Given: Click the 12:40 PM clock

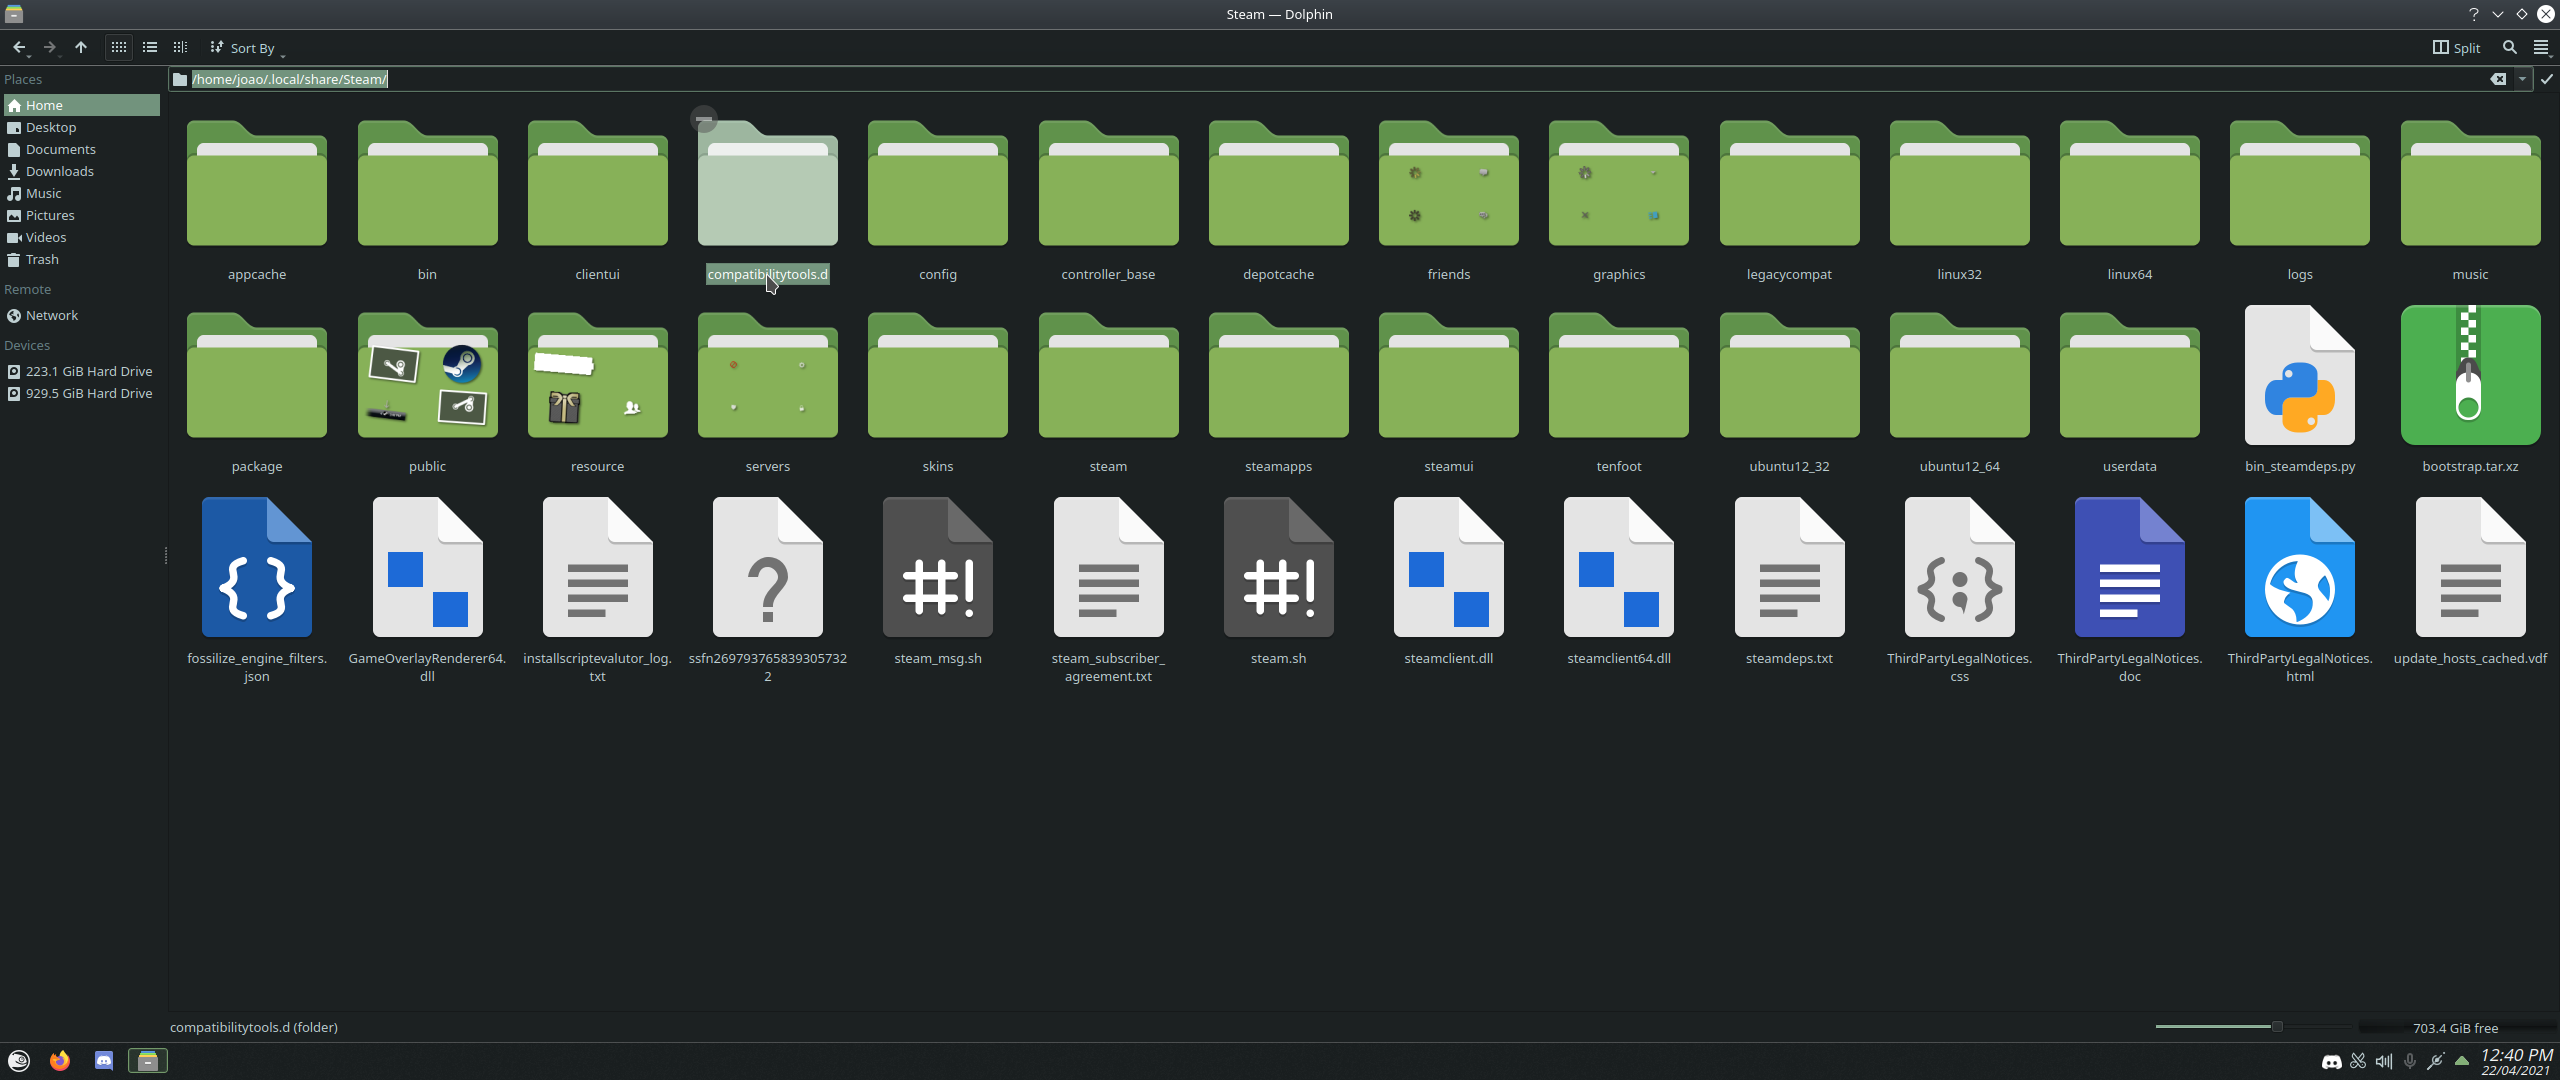Looking at the screenshot, I should click(2516, 1062).
